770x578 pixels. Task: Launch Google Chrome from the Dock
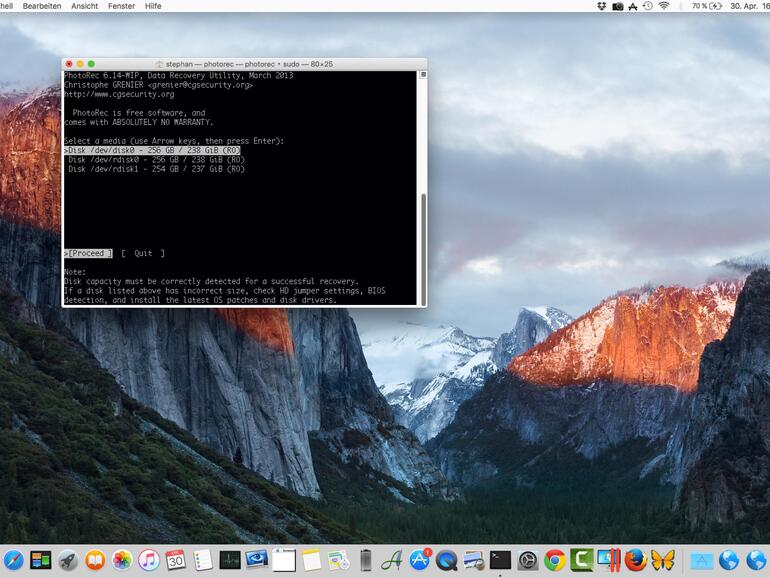coord(554,560)
